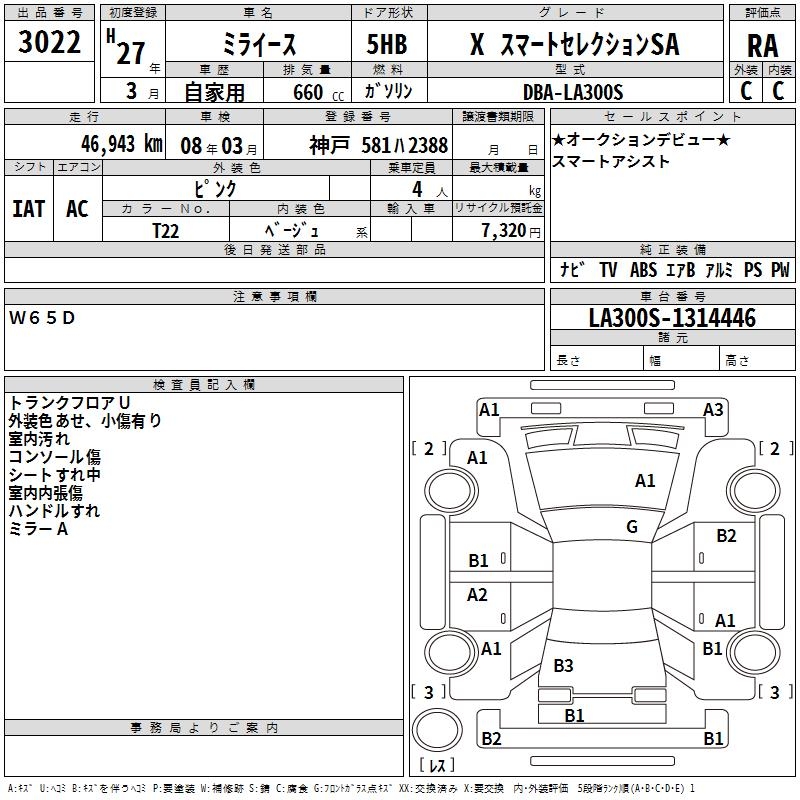
Task: Select inspector note 室内汚れ
Action: click(39, 439)
